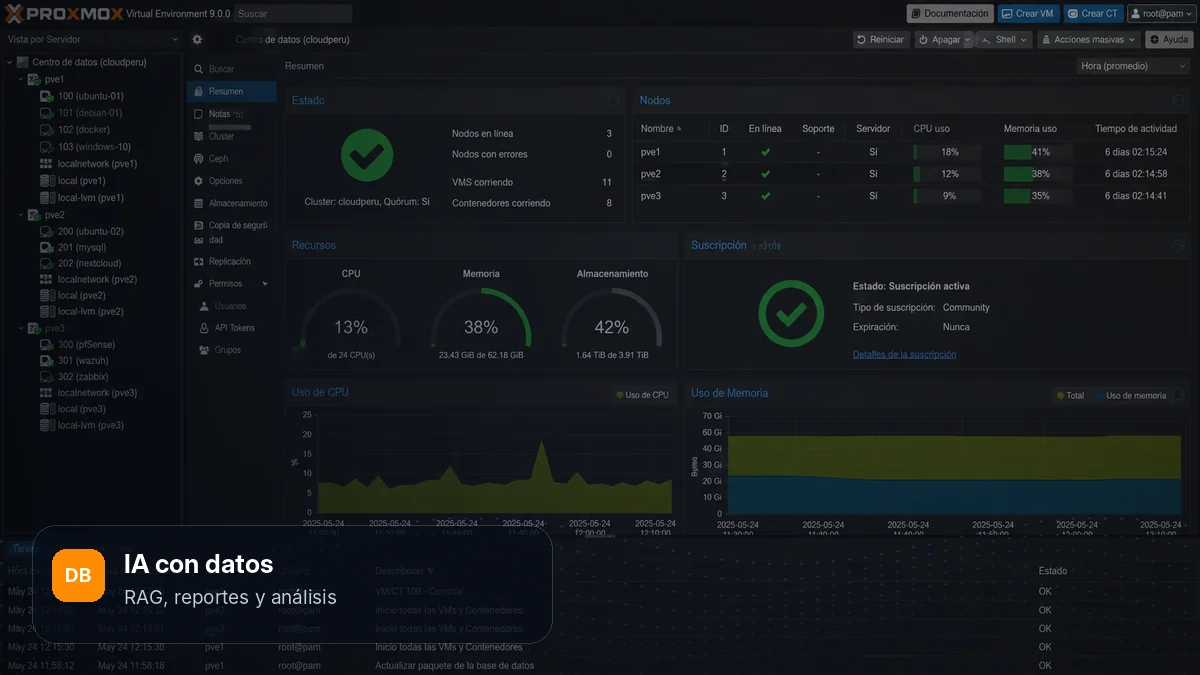Open the Shell dropdown
This screenshot has width=1200, height=675.
1004,39
